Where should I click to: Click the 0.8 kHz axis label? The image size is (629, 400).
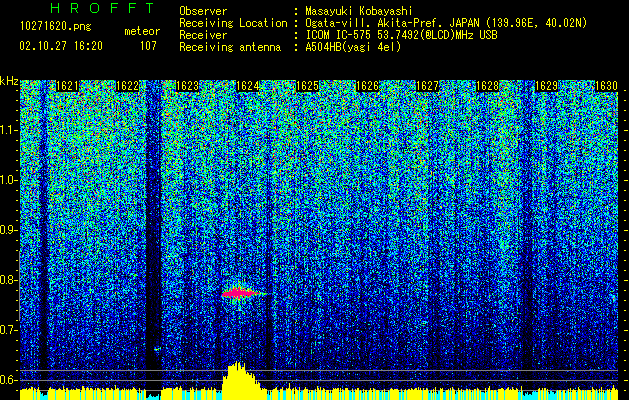(x=9, y=280)
